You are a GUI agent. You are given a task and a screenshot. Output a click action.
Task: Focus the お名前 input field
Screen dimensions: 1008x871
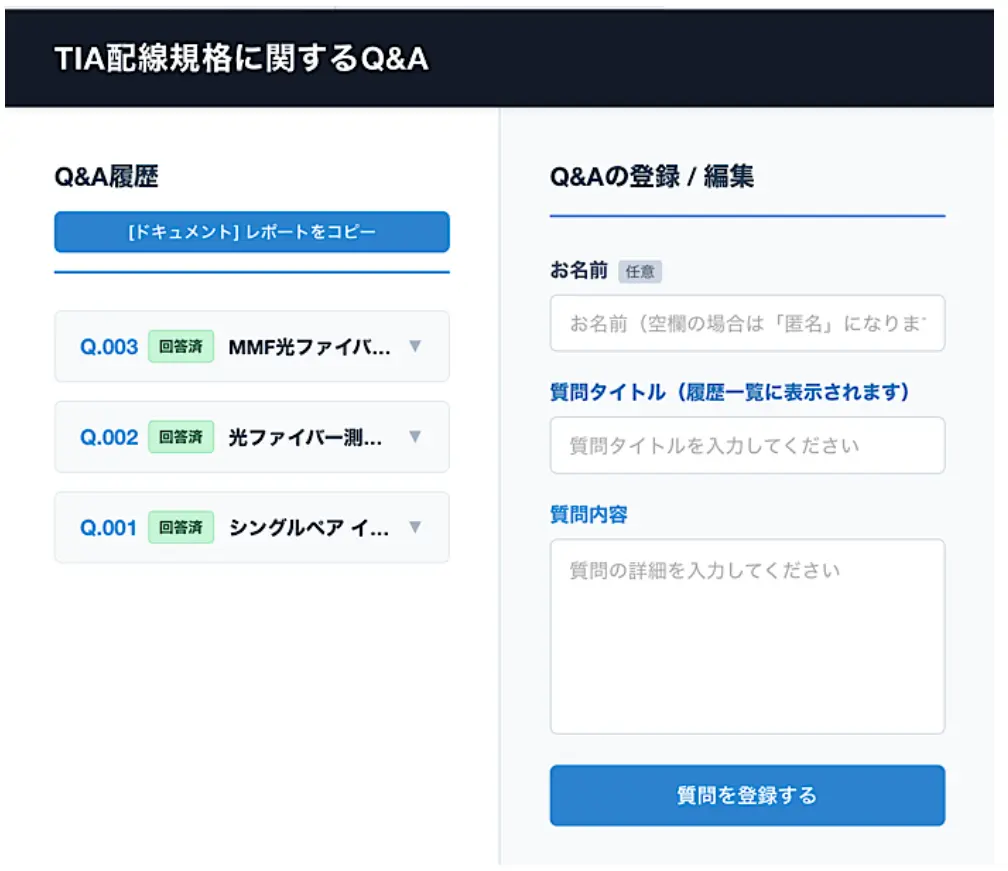pos(747,323)
